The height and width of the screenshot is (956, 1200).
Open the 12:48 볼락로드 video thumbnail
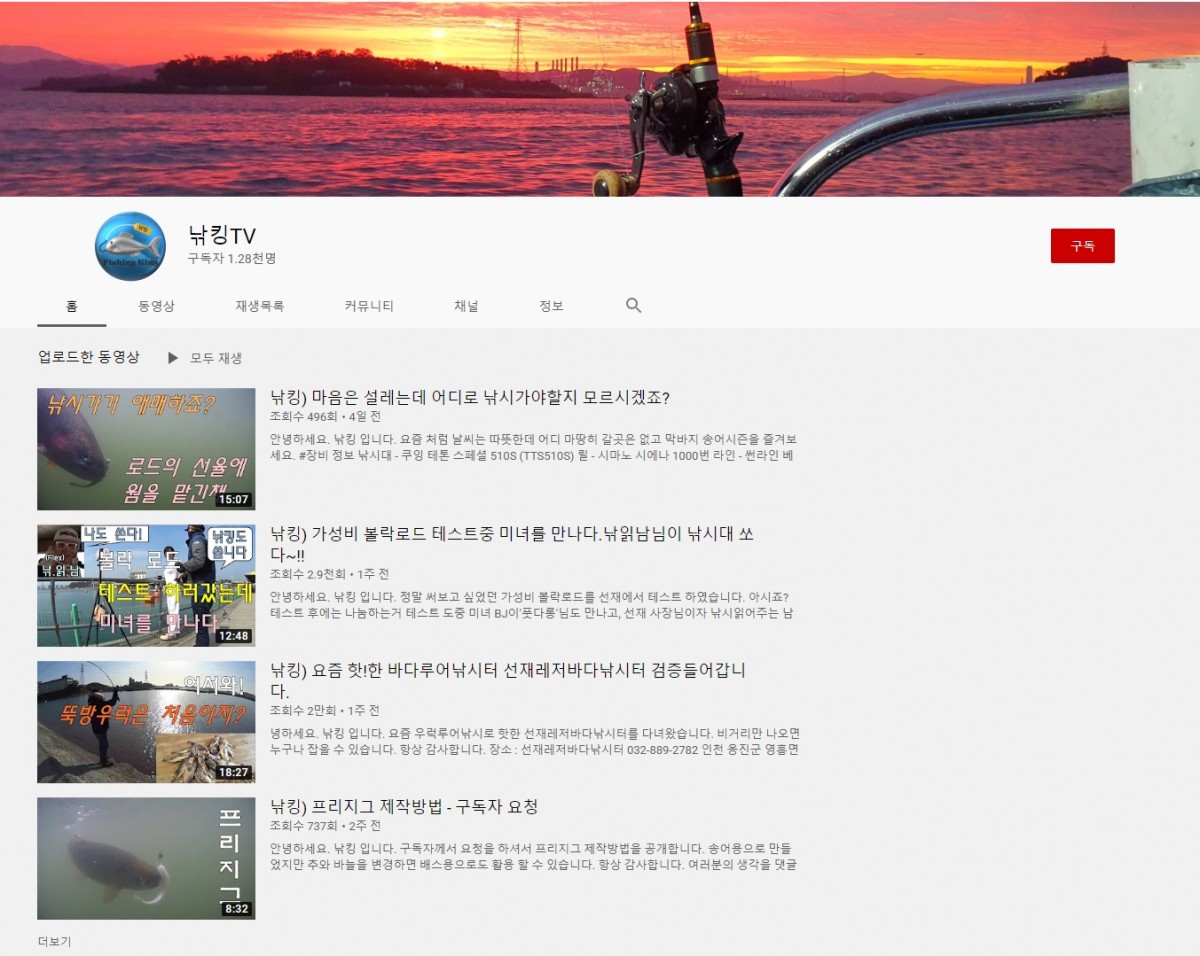(x=146, y=585)
